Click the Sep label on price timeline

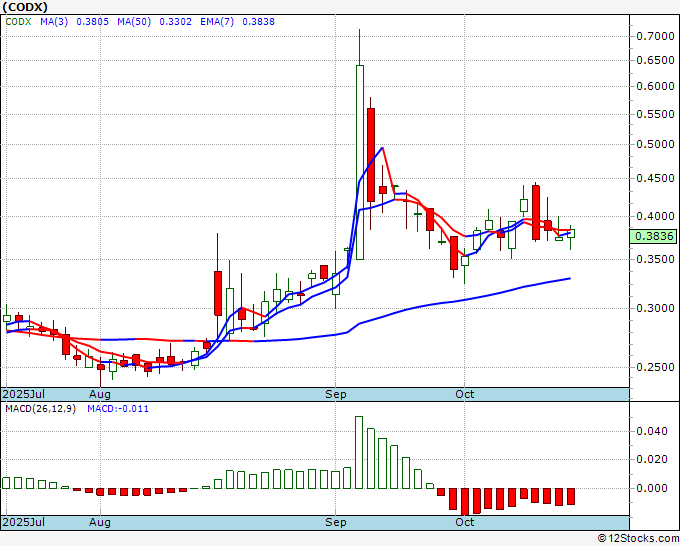(336, 394)
